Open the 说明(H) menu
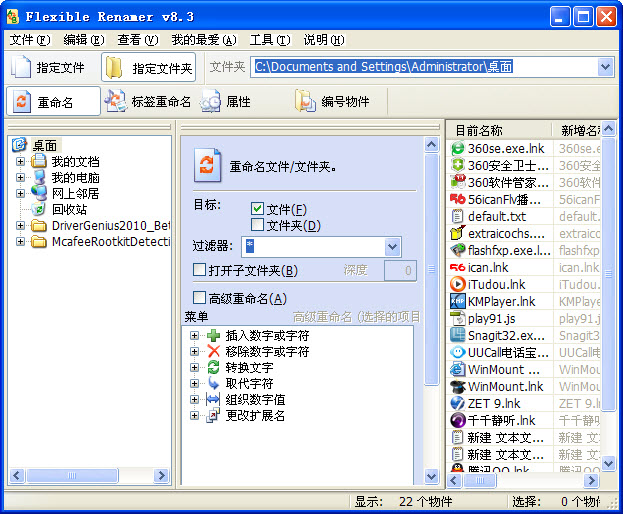The height and width of the screenshot is (514, 623). click(324, 40)
